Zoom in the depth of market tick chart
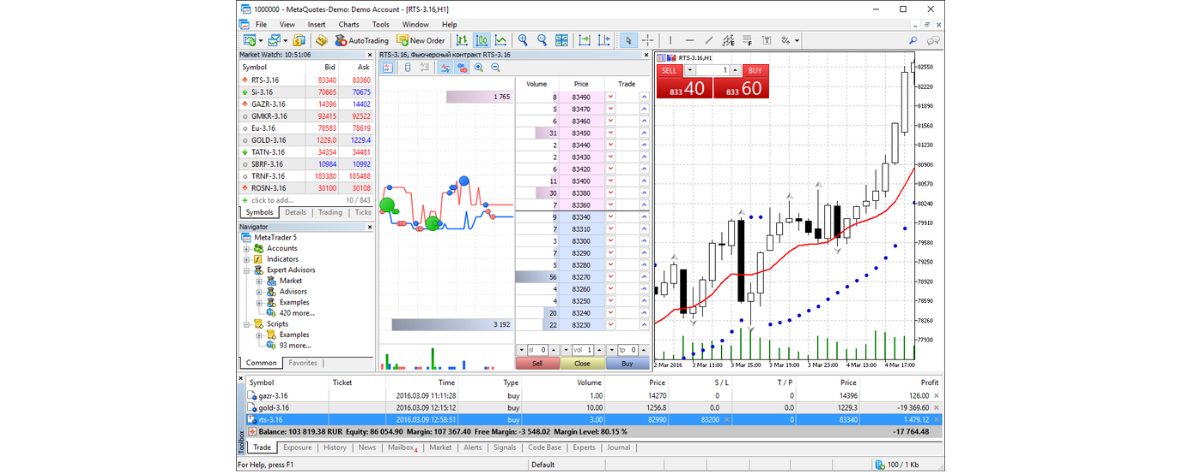The width and height of the screenshot is (1181, 472). [479, 67]
